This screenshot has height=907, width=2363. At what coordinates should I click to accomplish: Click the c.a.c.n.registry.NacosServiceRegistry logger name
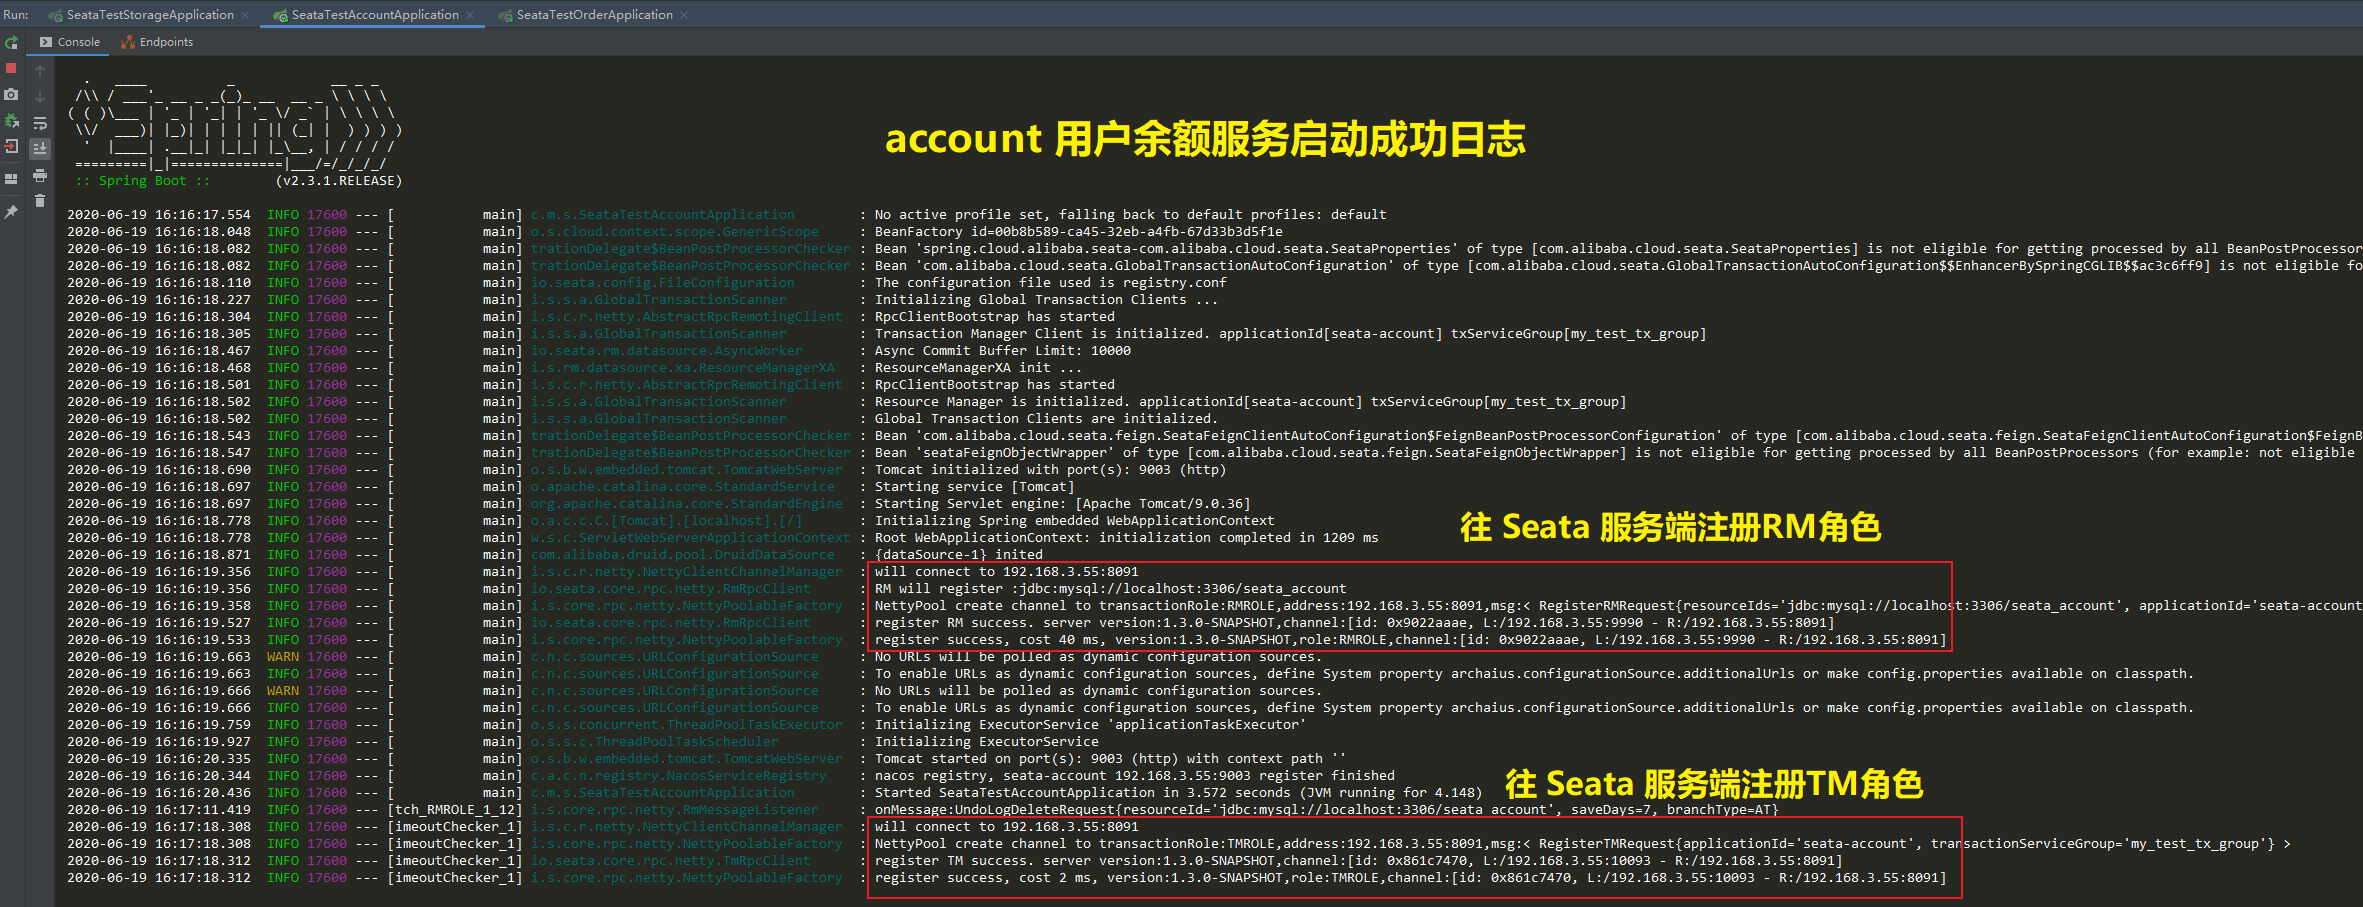coord(678,776)
